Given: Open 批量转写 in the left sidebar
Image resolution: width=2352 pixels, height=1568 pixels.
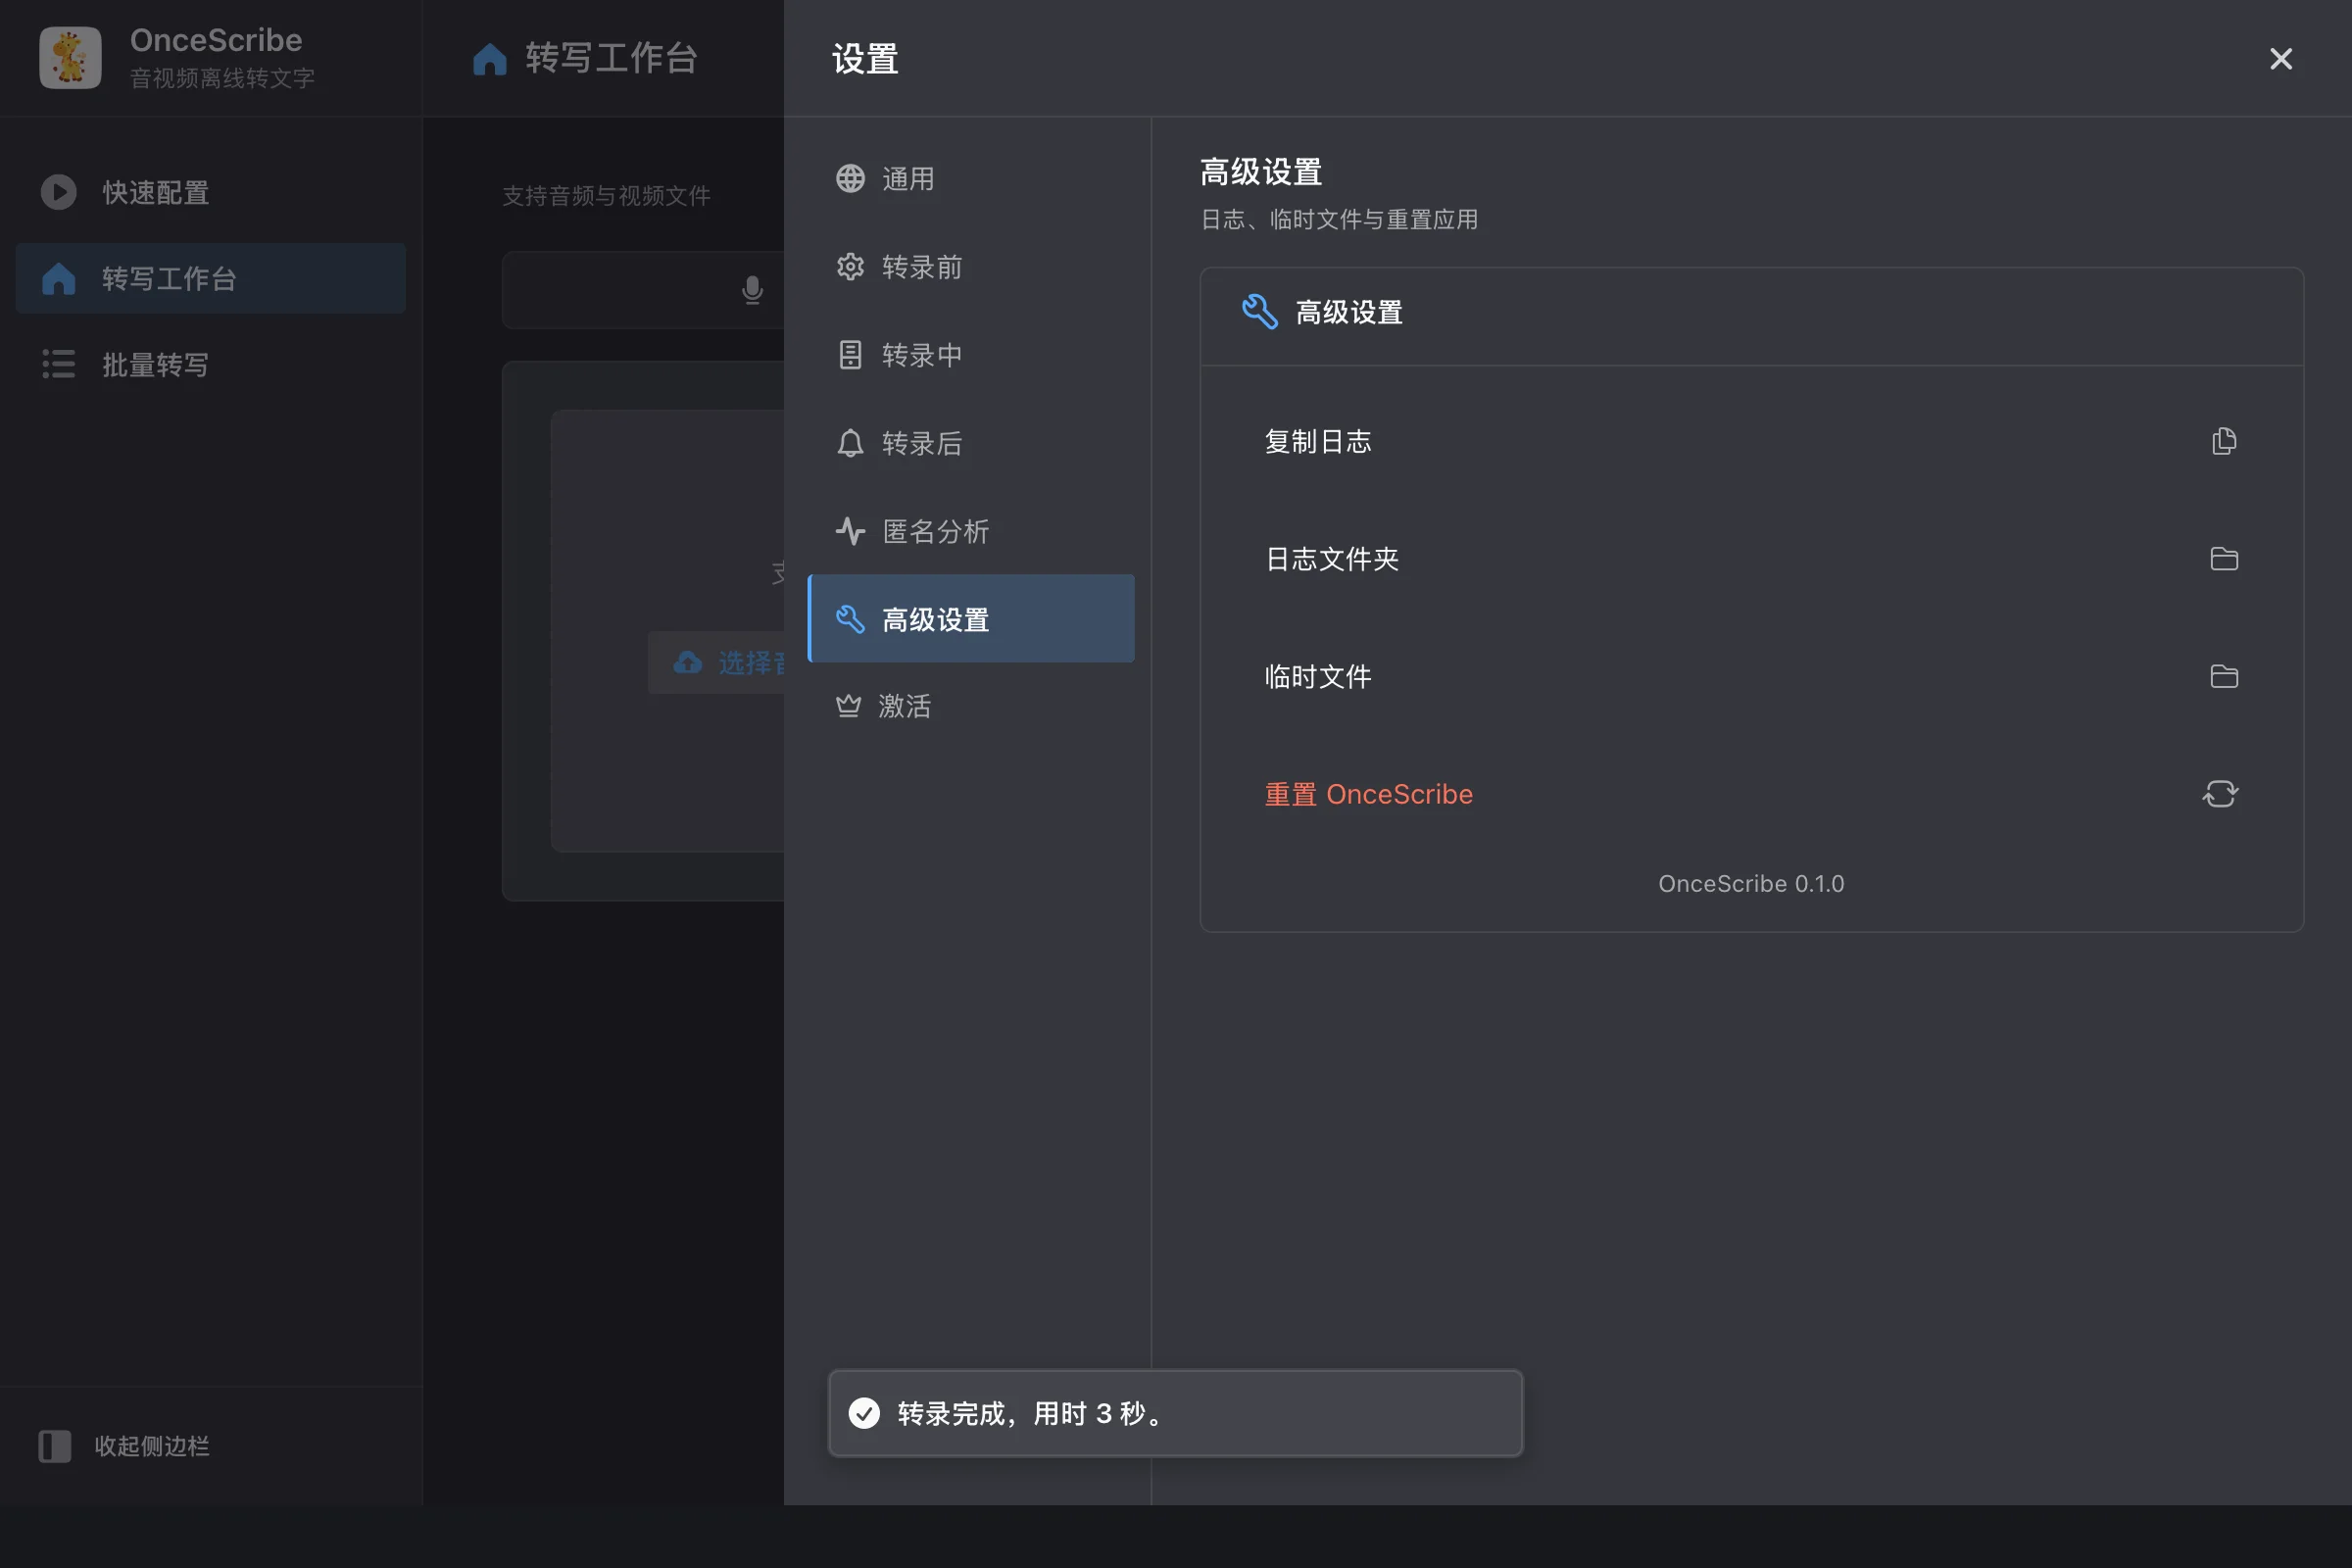Looking at the screenshot, I should (x=211, y=364).
